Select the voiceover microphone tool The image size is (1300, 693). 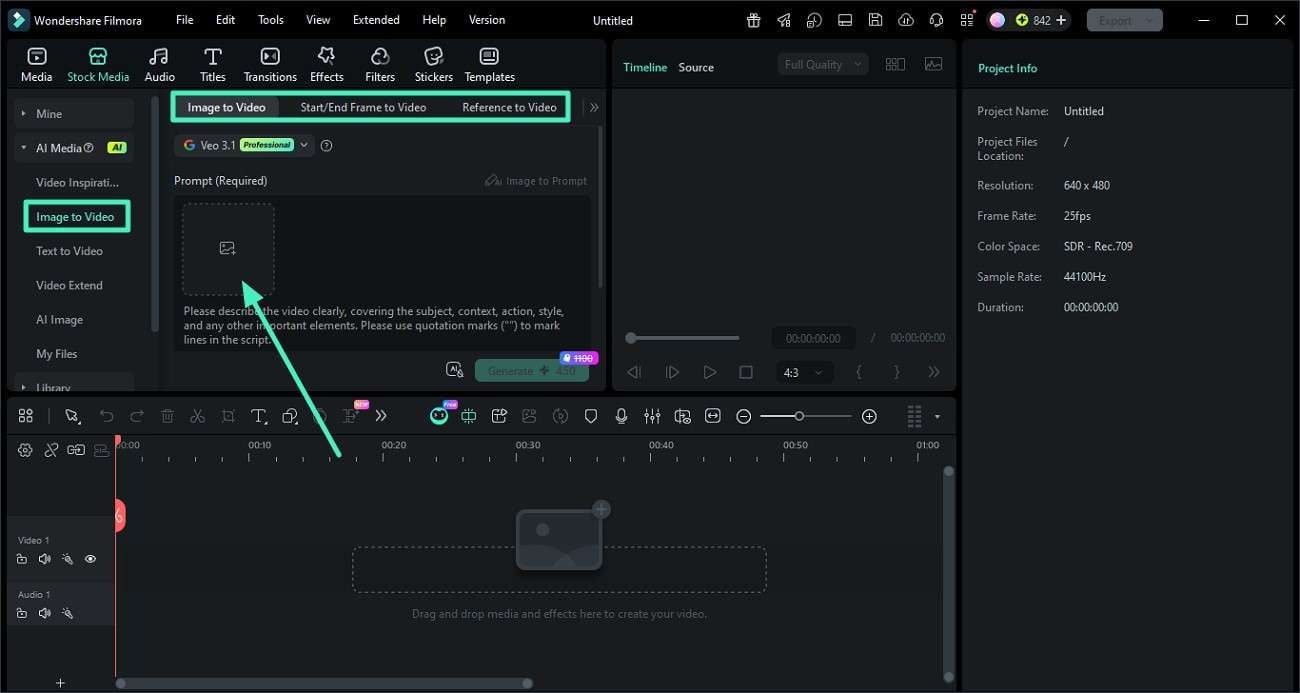click(x=621, y=415)
